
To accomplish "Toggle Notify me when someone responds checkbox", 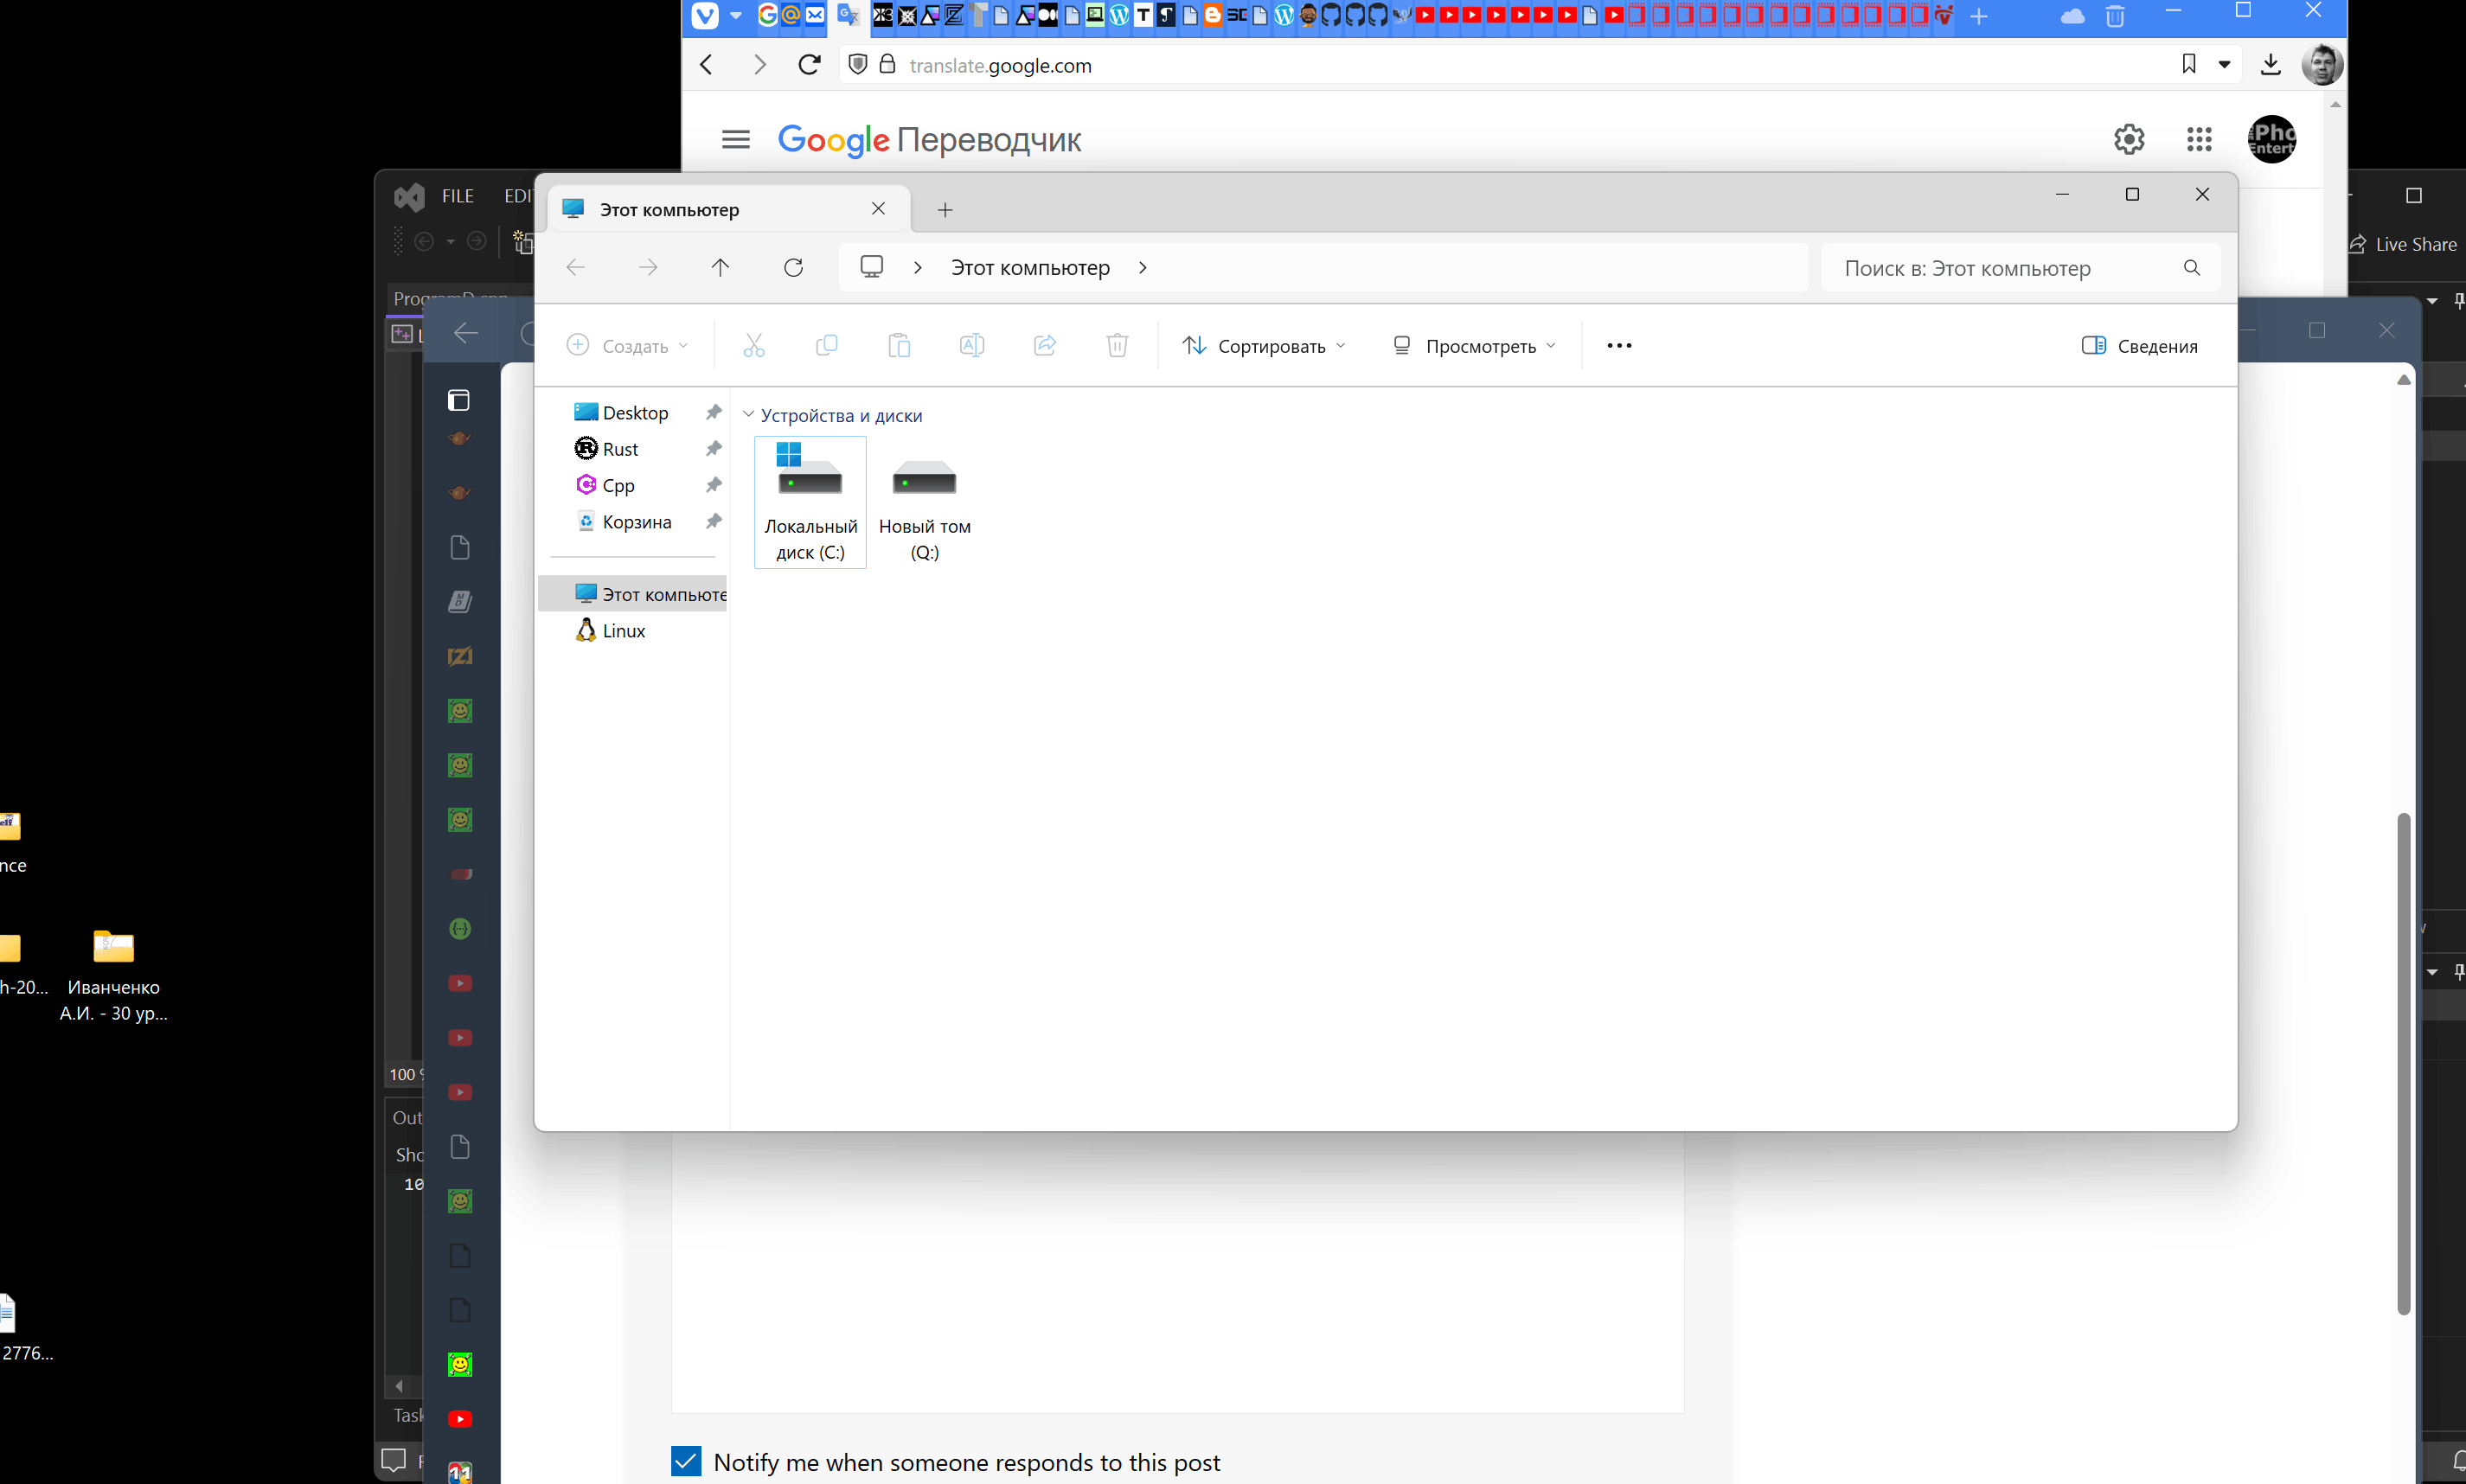I will pos(686,1461).
